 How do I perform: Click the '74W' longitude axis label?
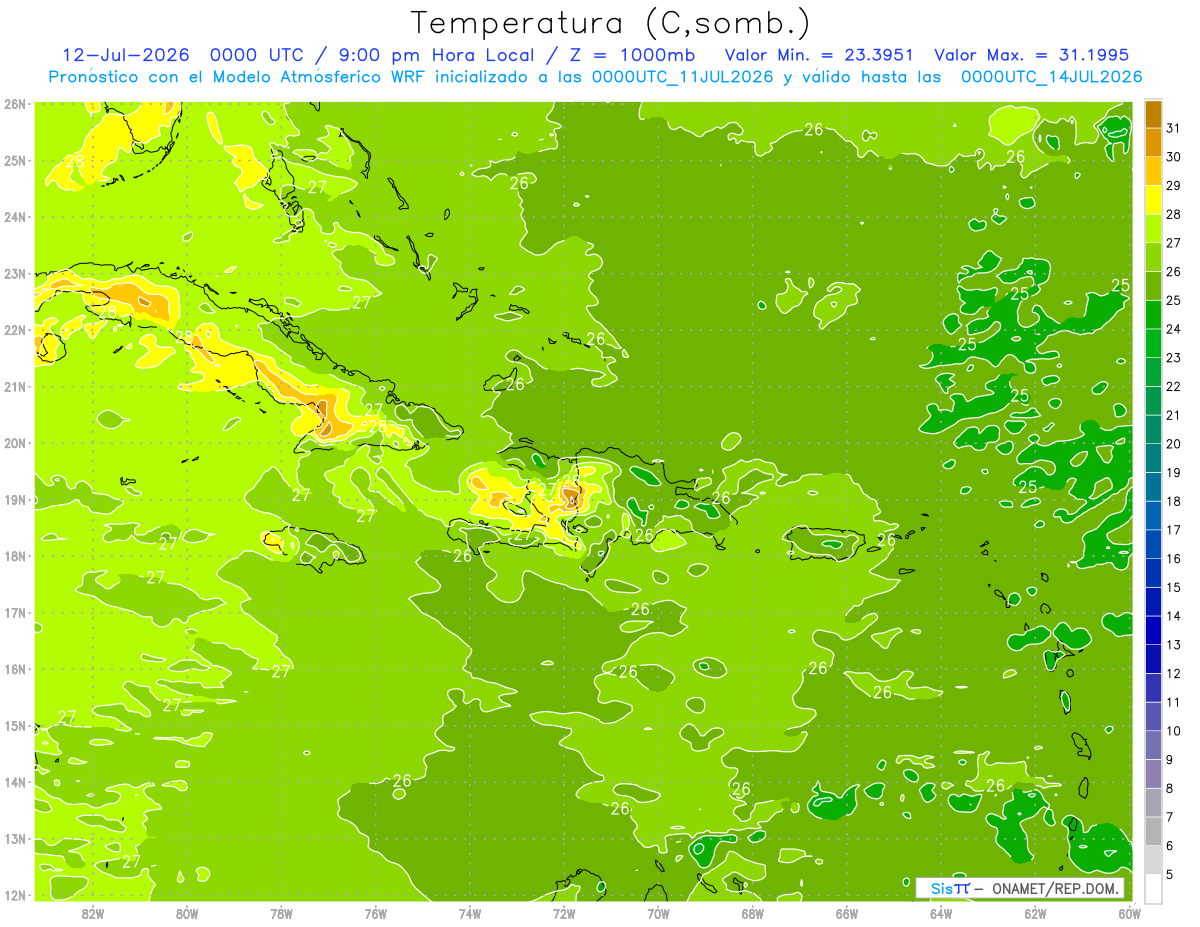470,913
